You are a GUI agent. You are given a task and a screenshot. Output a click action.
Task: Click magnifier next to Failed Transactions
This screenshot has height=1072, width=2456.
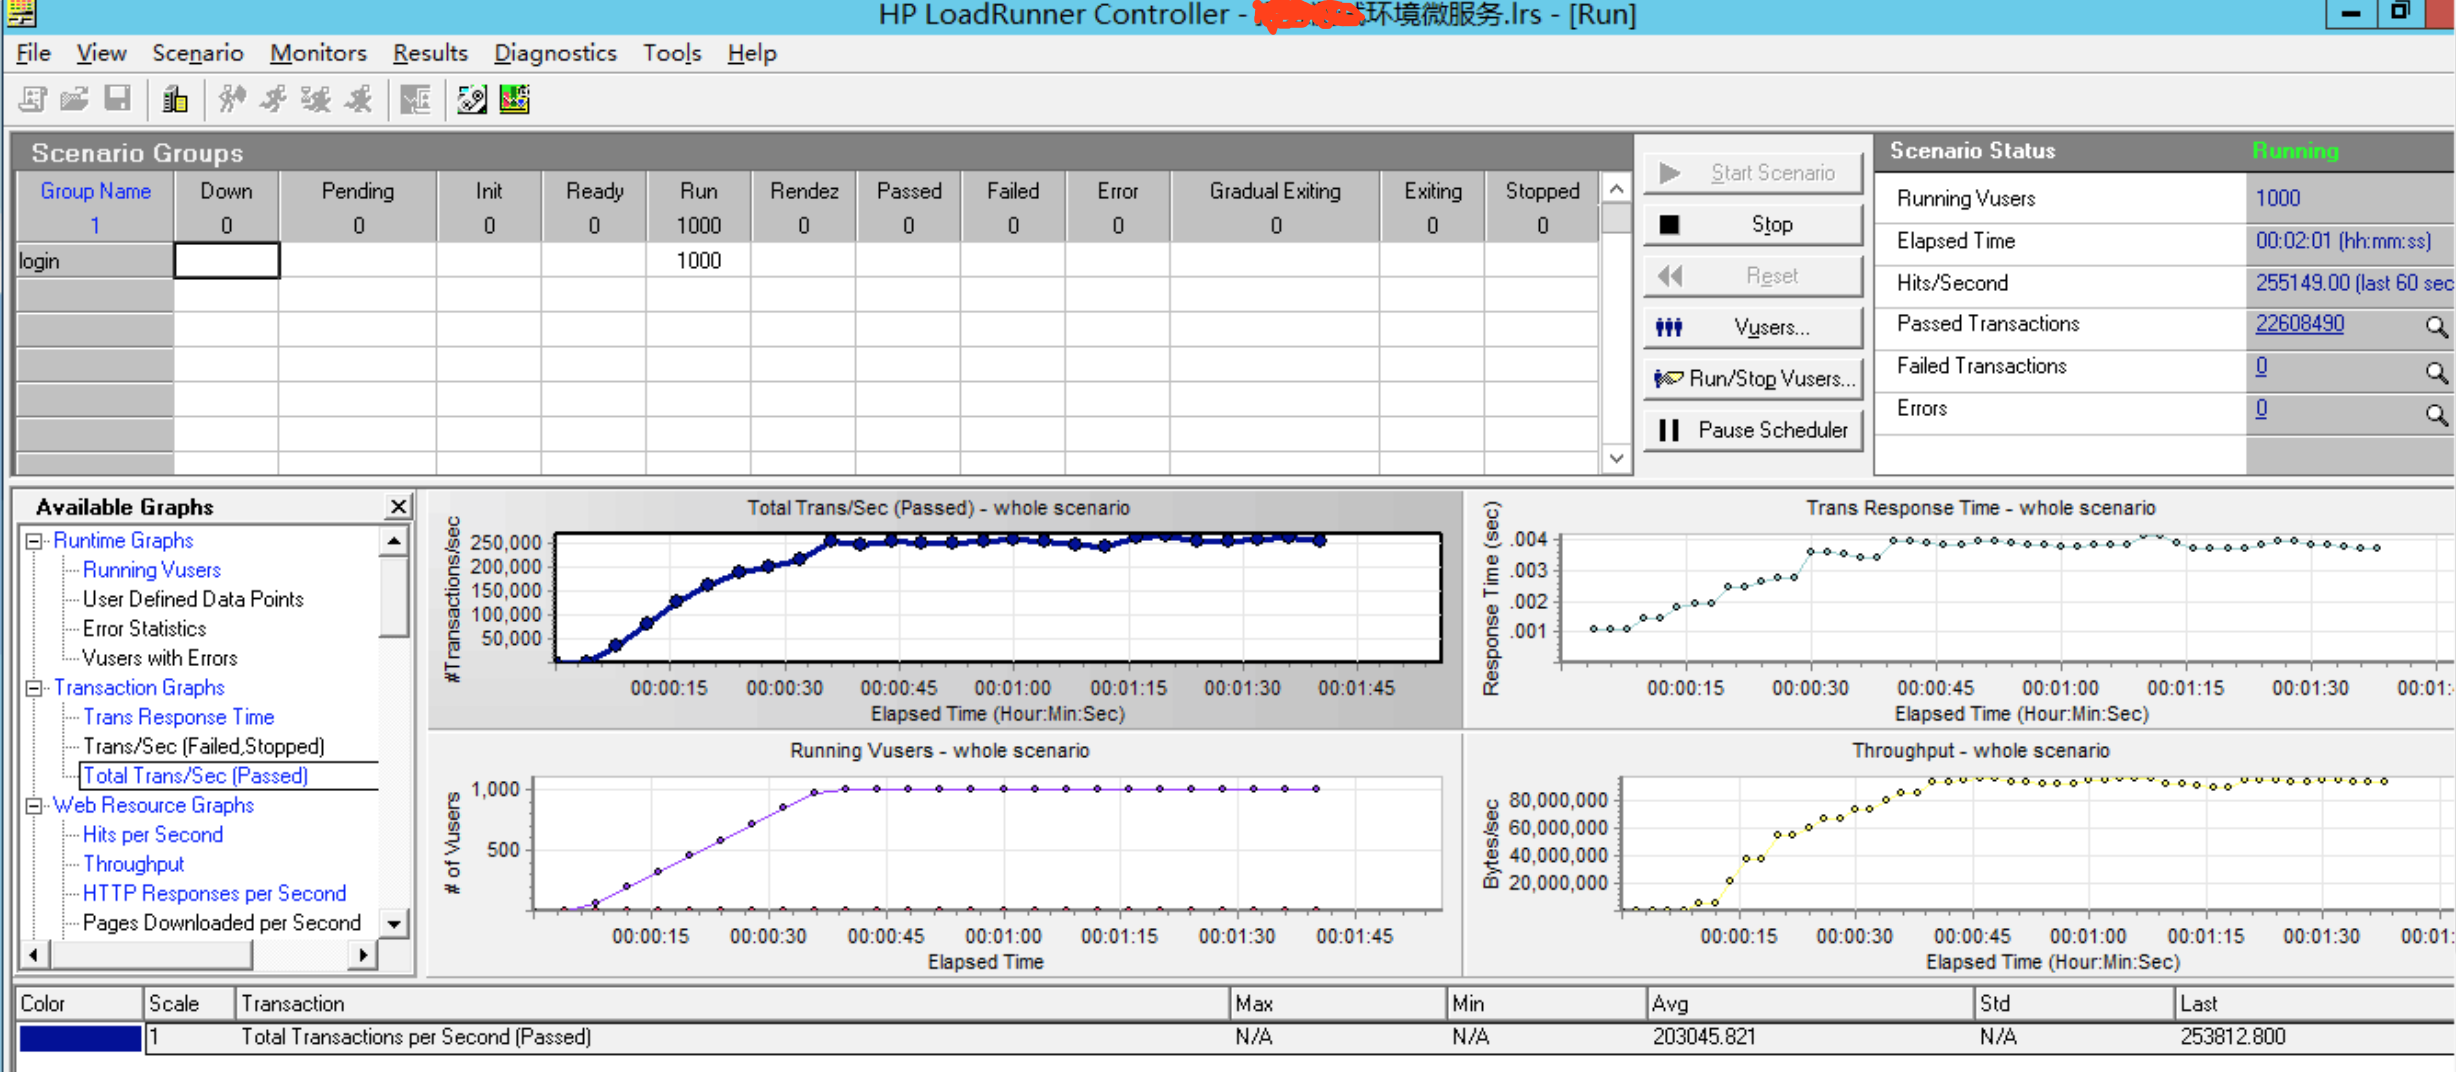pyautogui.click(x=2436, y=372)
